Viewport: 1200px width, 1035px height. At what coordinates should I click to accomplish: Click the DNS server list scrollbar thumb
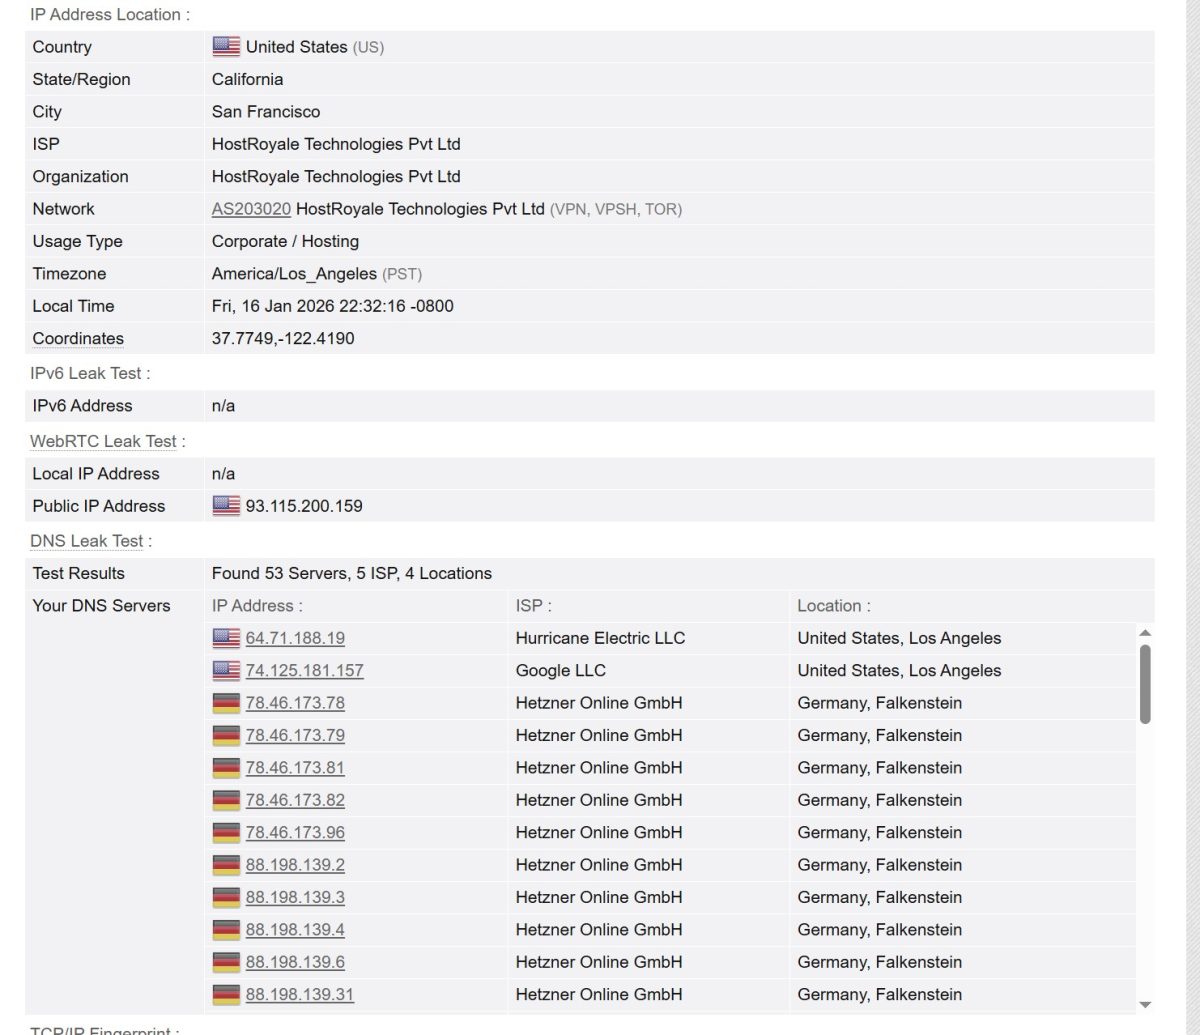pos(1145,683)
